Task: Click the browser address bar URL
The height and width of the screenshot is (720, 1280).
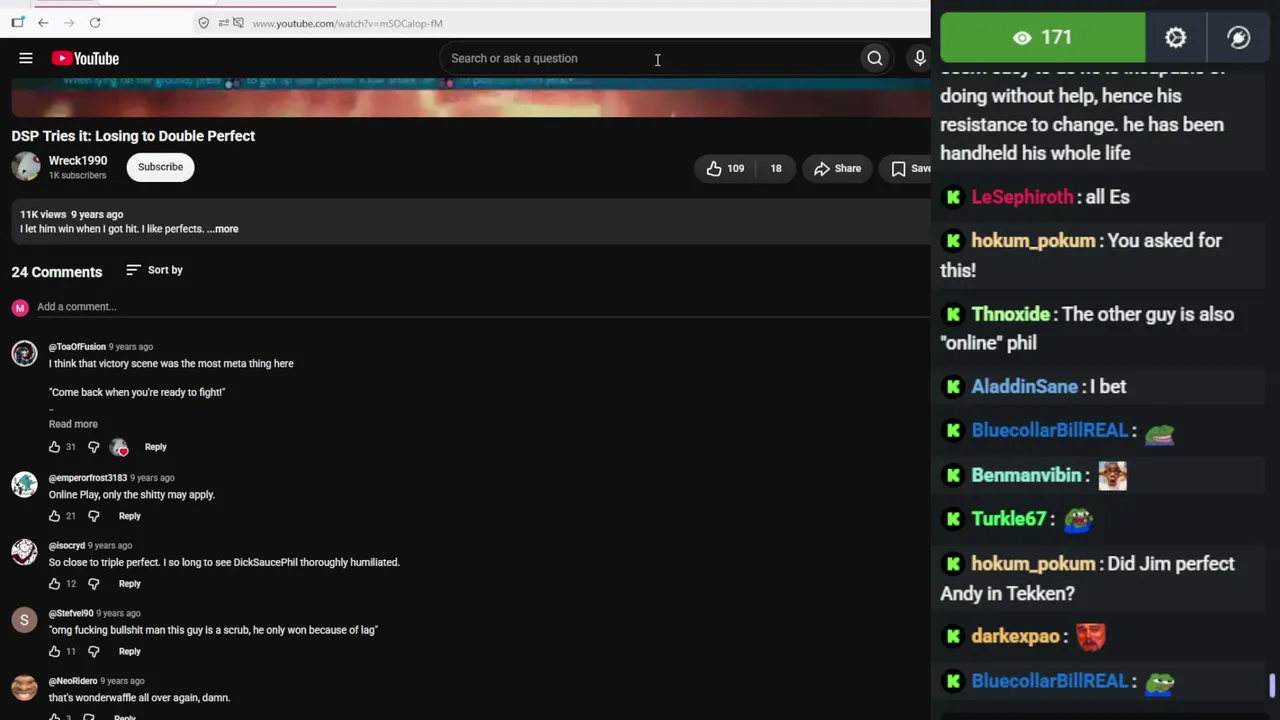Action: click(x=347, y=23)
